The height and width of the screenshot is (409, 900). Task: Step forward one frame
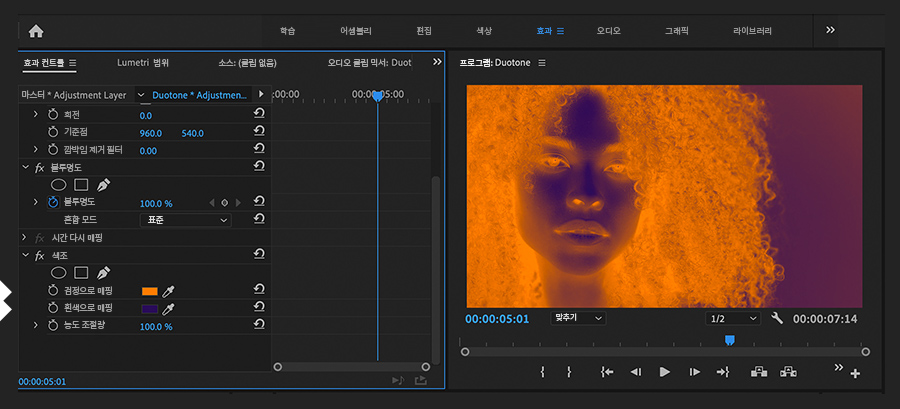point(695,372)
